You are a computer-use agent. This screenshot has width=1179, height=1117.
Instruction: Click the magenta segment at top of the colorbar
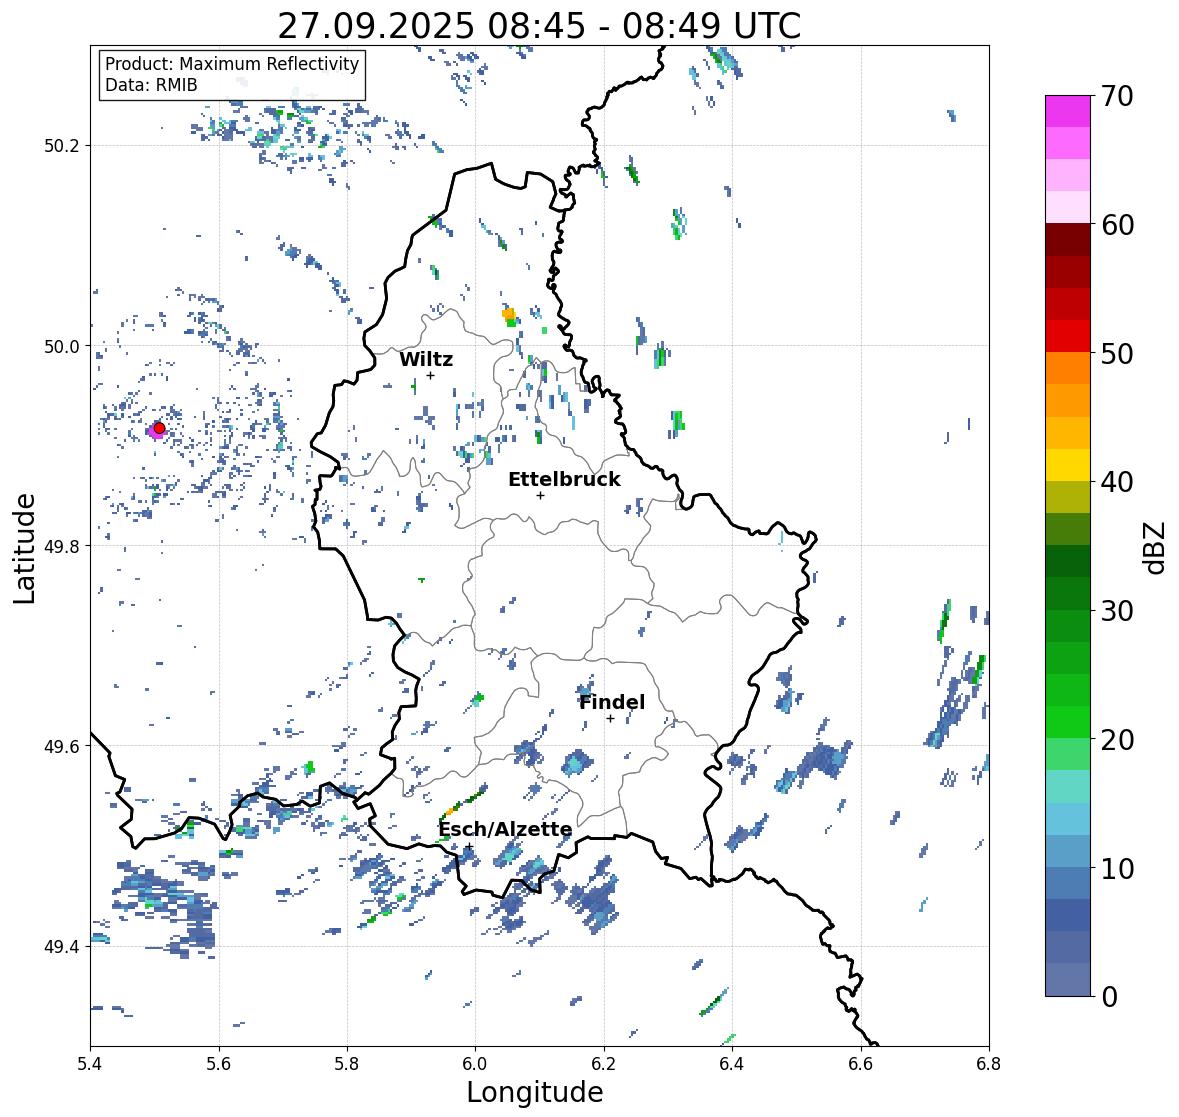click(x=1068, y=111)
